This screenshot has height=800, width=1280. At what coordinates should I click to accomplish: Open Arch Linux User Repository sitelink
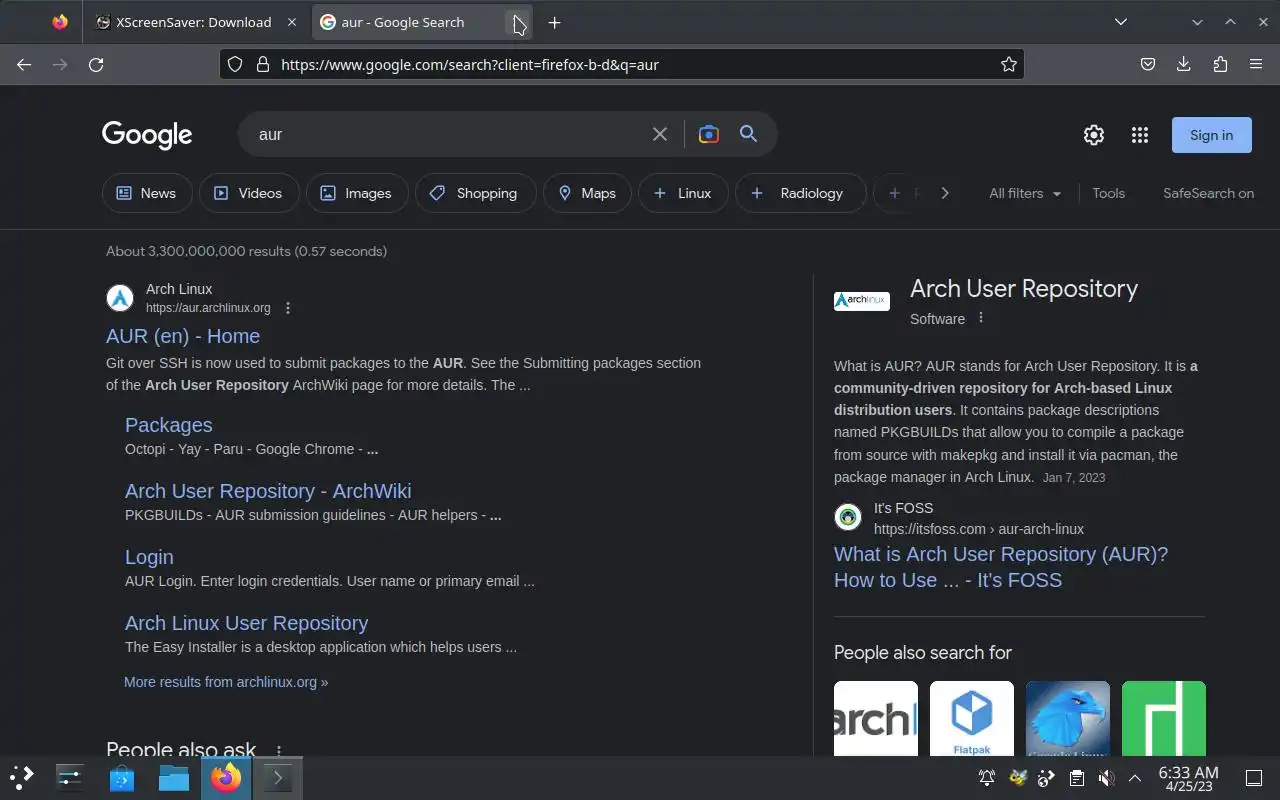pos(246,623)
